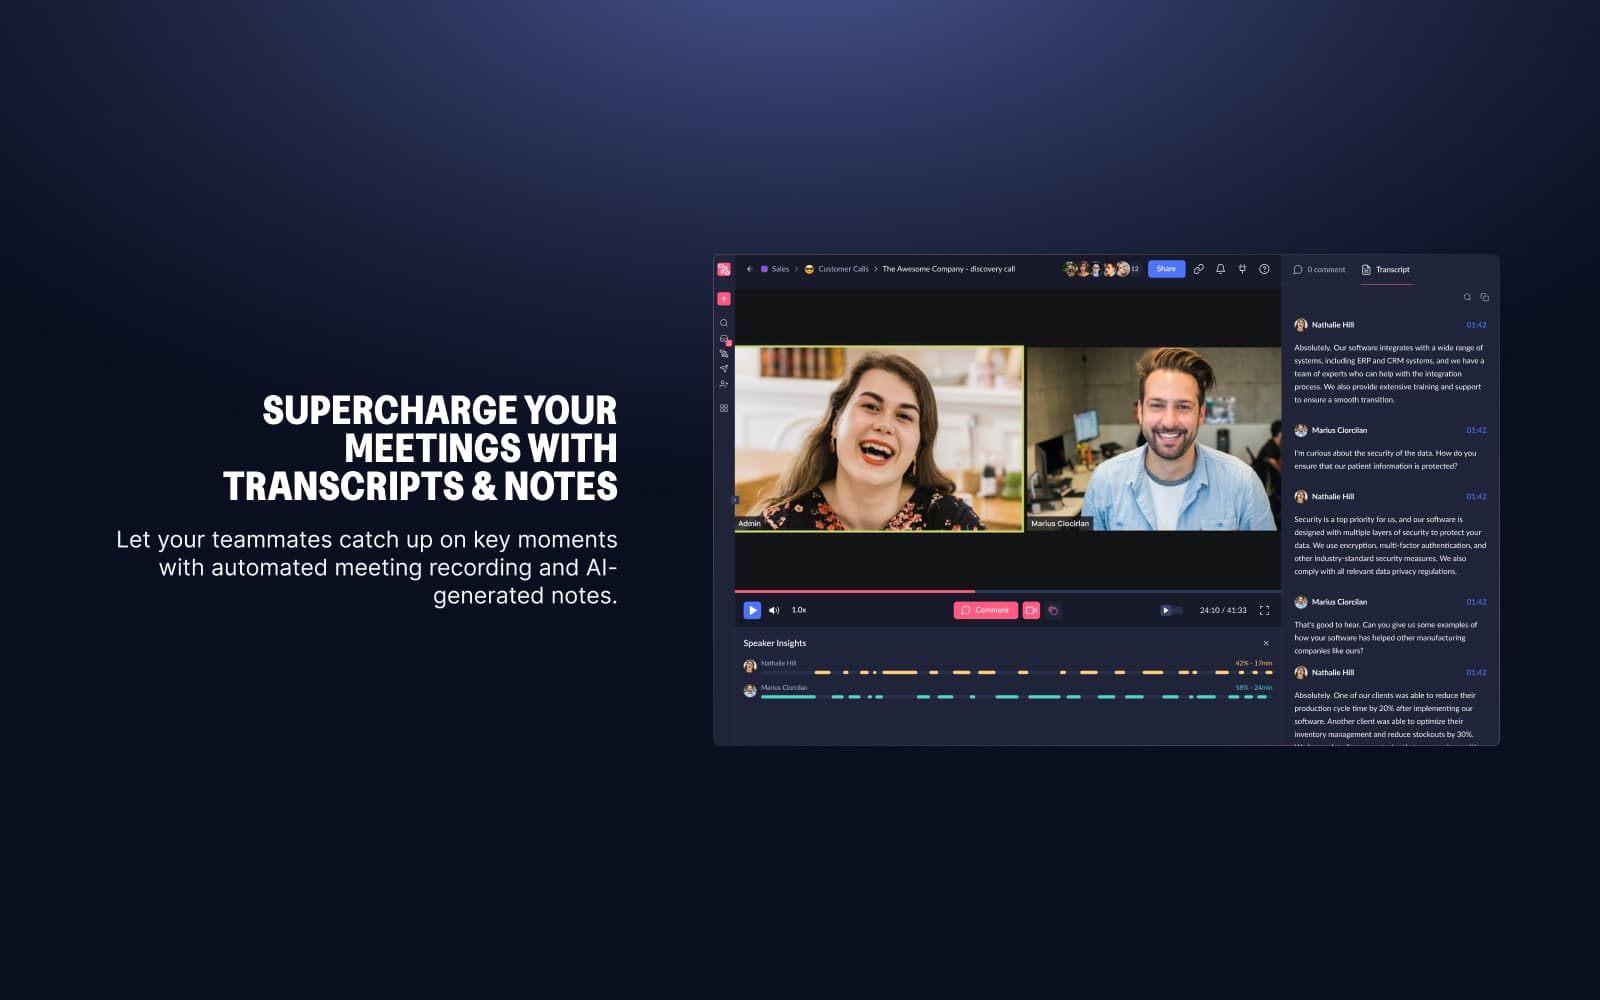
Task: Click the integrations plug icon
Action: click(1243, 269)
